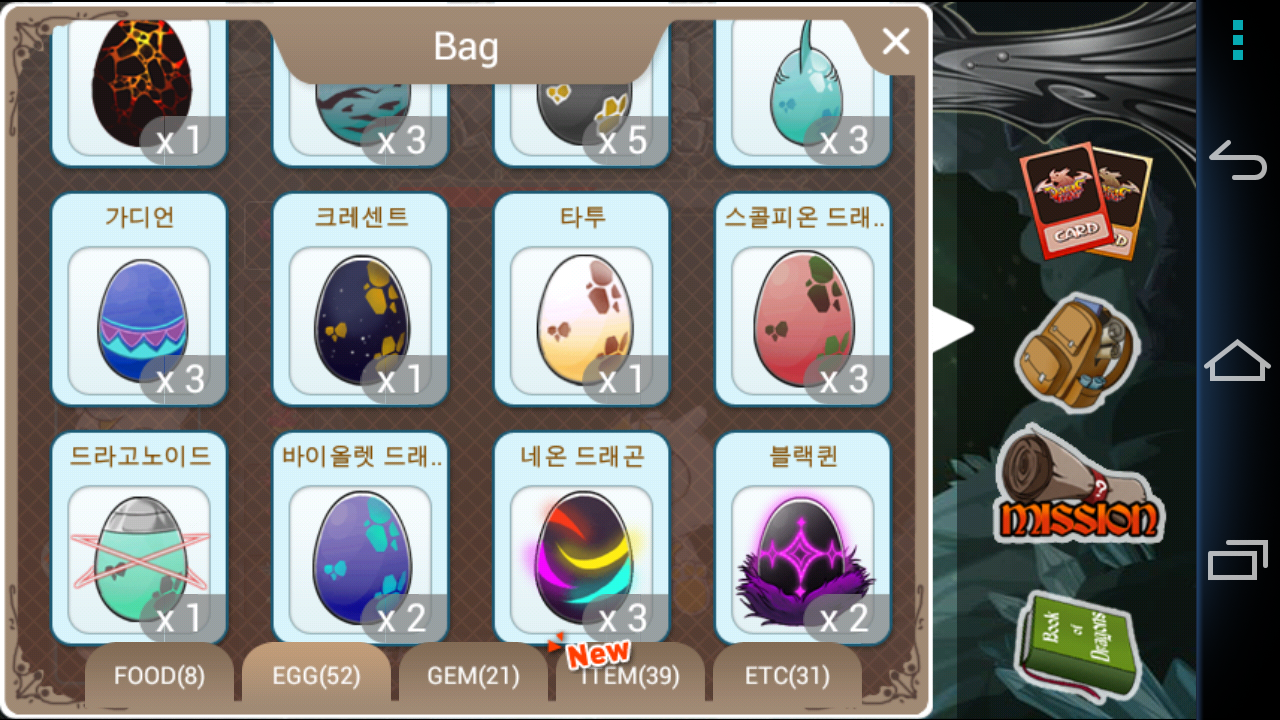The image size is (1280, 720).
Task: Open the Mission scroll icon
Action: point(1078,483)
